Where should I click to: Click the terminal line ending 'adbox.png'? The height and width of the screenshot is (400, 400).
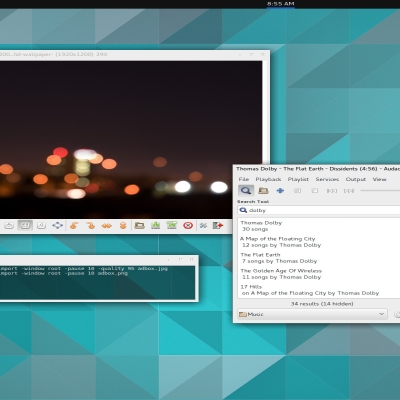tap(64, 273)
